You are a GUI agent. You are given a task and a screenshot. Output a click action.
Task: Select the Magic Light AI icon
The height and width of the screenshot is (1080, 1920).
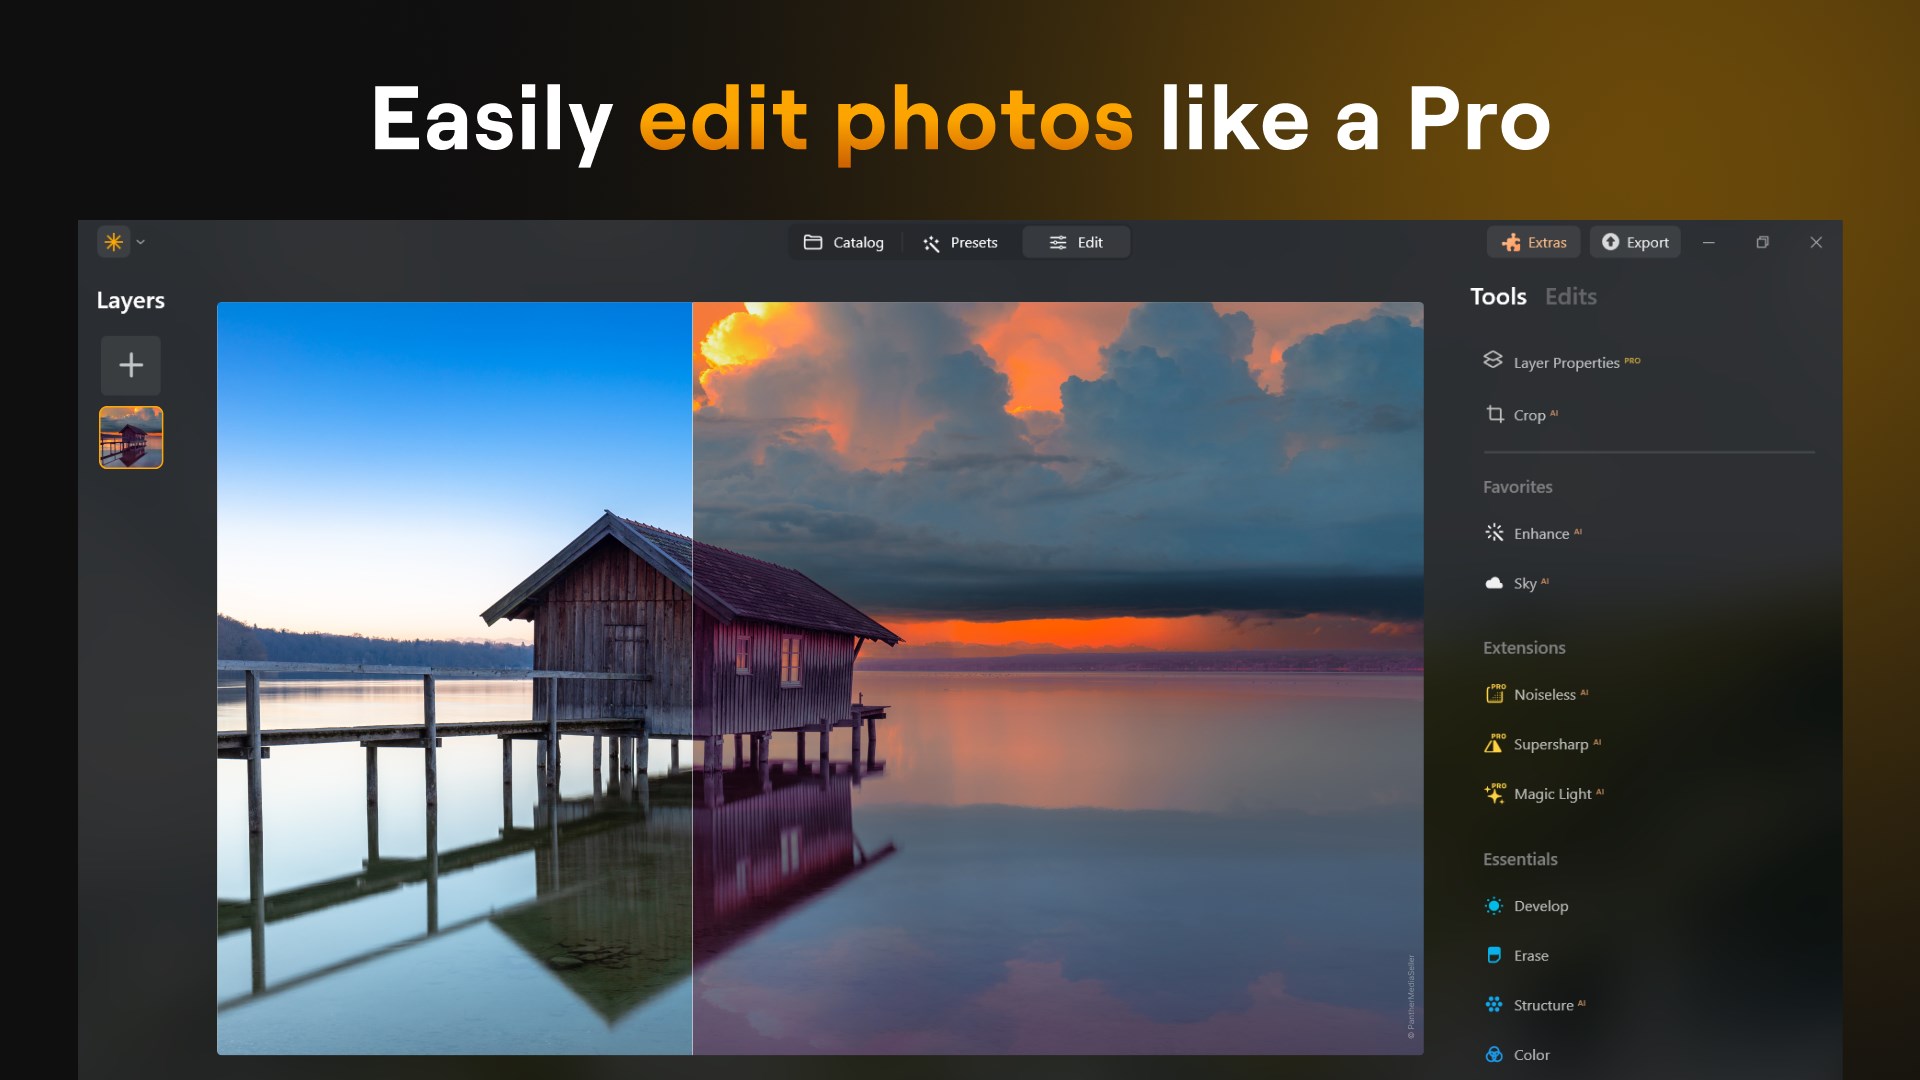coord(1495,793)
